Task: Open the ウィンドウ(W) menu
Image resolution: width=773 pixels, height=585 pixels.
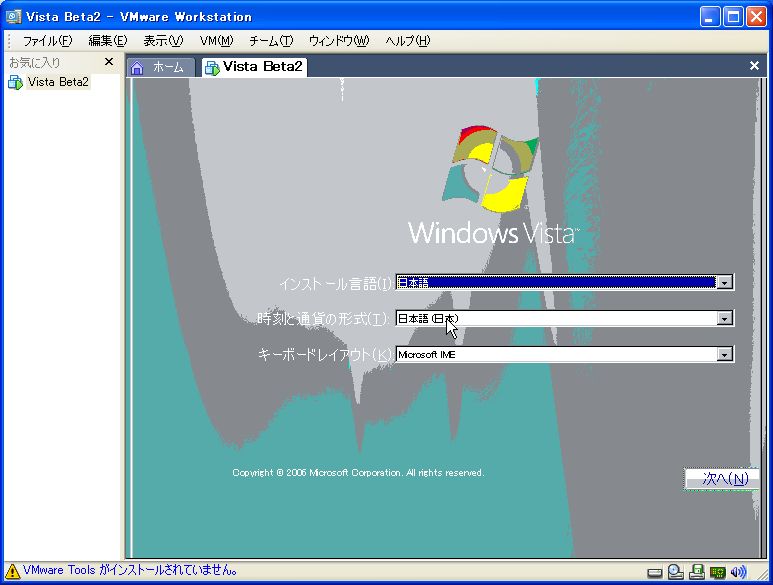Action: 339,40
